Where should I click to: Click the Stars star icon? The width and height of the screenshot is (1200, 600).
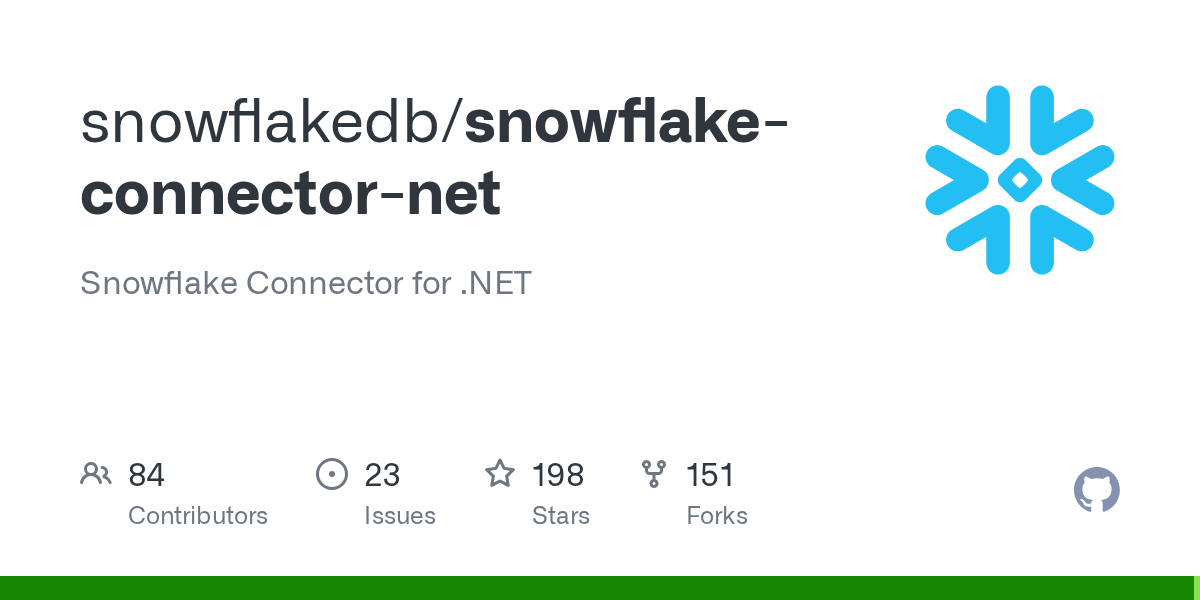click(x=500, y=474)
